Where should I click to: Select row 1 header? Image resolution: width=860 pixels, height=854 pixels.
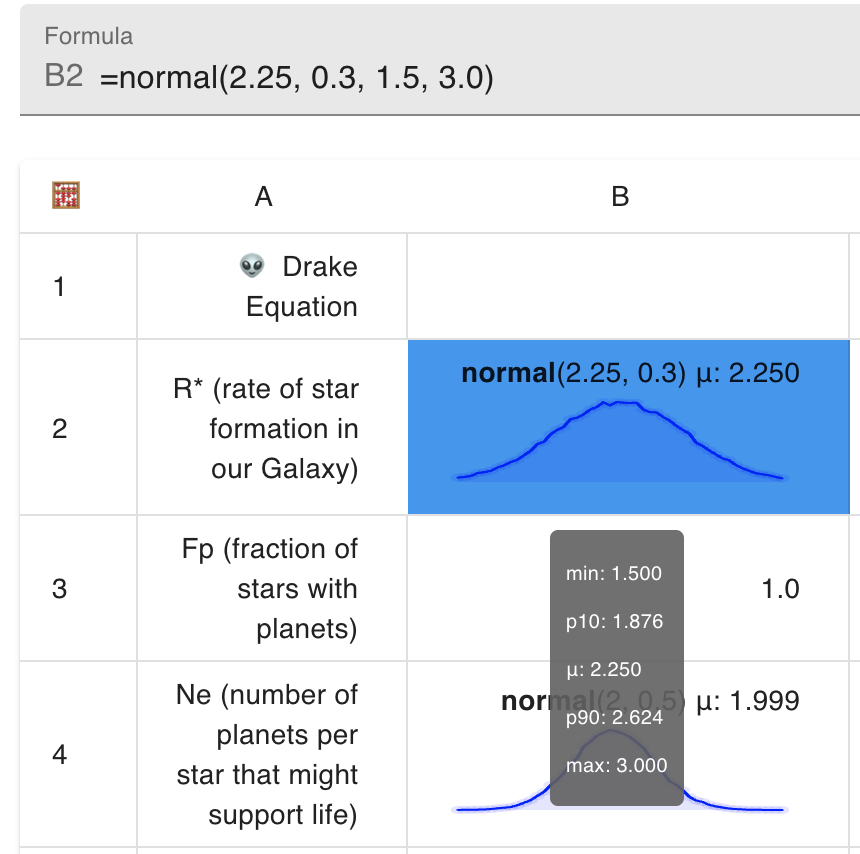58,285
